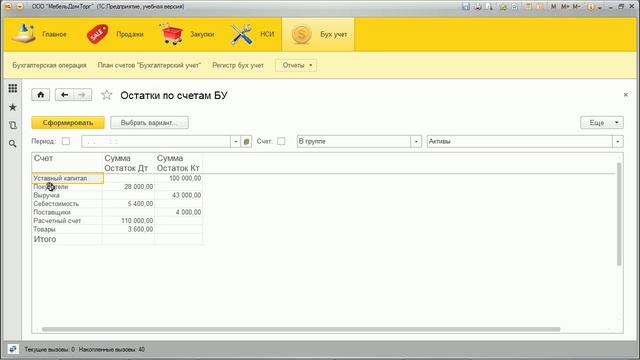Viewport: 640px width, 360px height.
Task: Open the period field dropdown arrow
Action: pyautogui.click(x=236, y=142)
